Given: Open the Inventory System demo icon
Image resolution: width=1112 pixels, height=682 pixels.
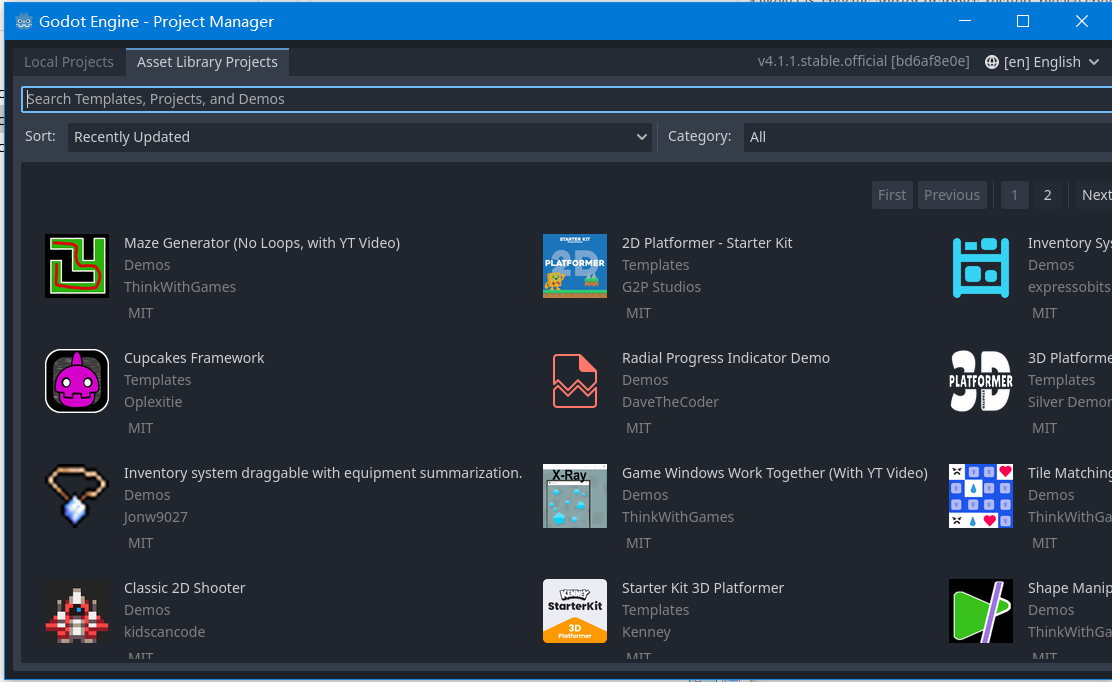Looking at the screenshot, I should (x=980, y=266).
